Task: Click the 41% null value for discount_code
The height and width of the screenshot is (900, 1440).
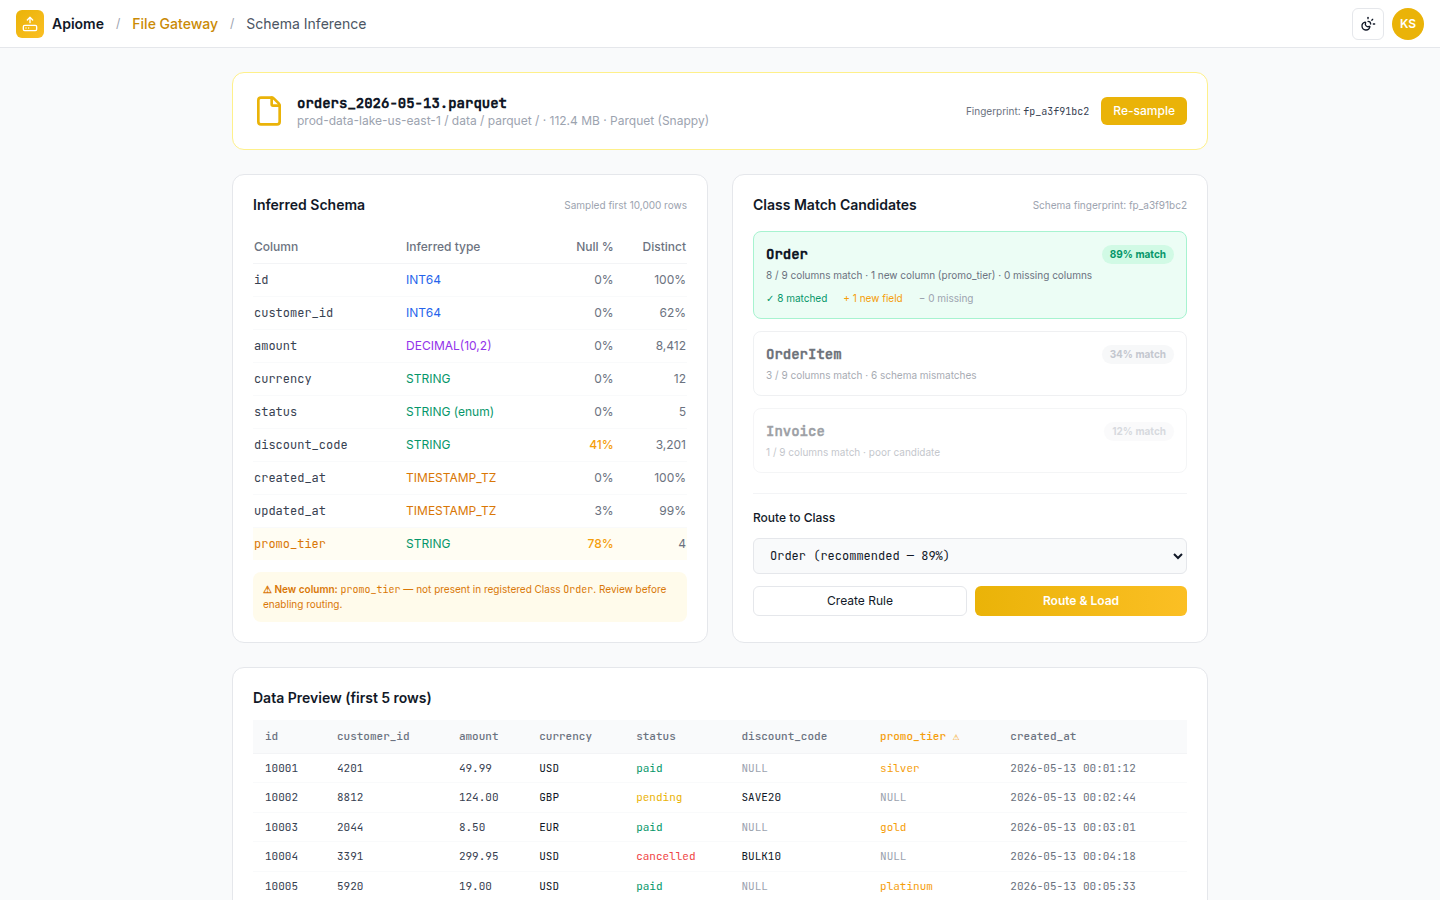Action: (601, 445)
